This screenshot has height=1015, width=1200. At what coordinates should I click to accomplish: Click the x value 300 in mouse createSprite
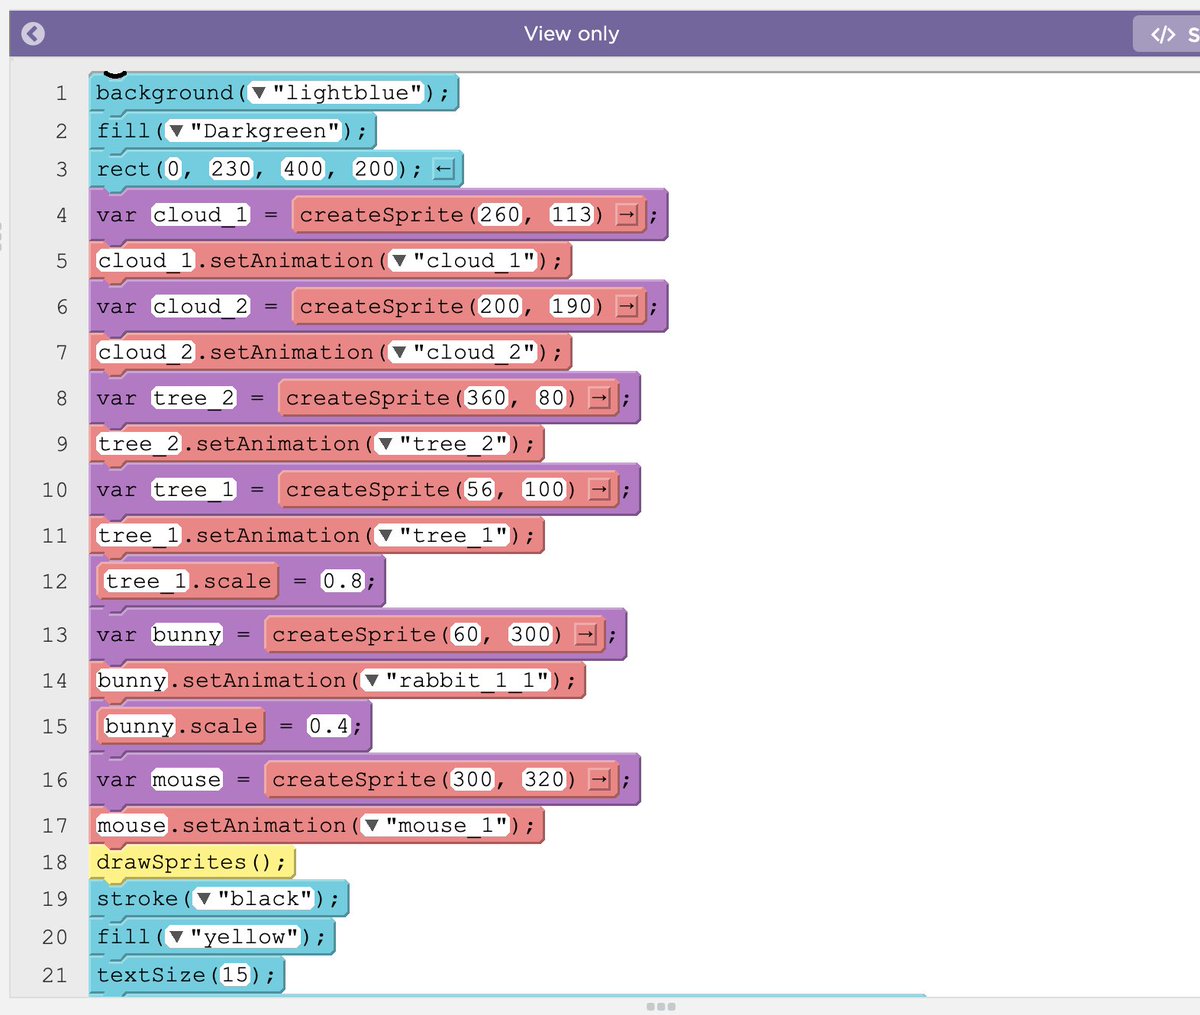point(472,779)
